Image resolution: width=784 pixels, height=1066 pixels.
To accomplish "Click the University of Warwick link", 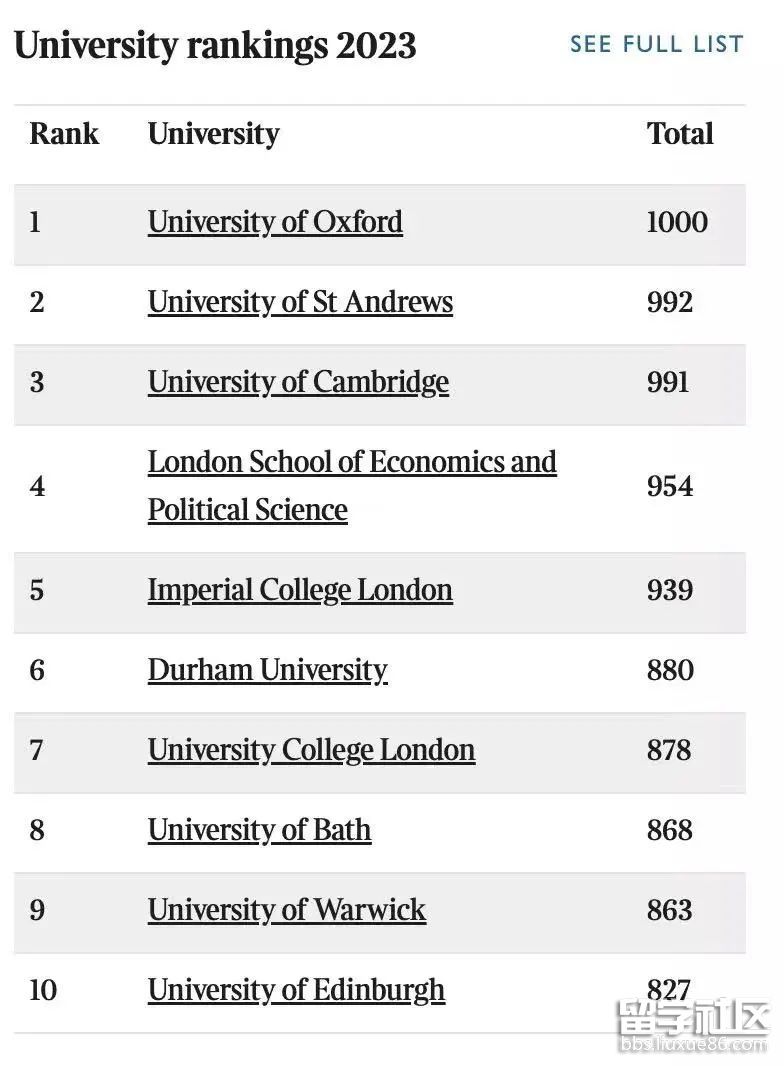I will tap(286, 910).
